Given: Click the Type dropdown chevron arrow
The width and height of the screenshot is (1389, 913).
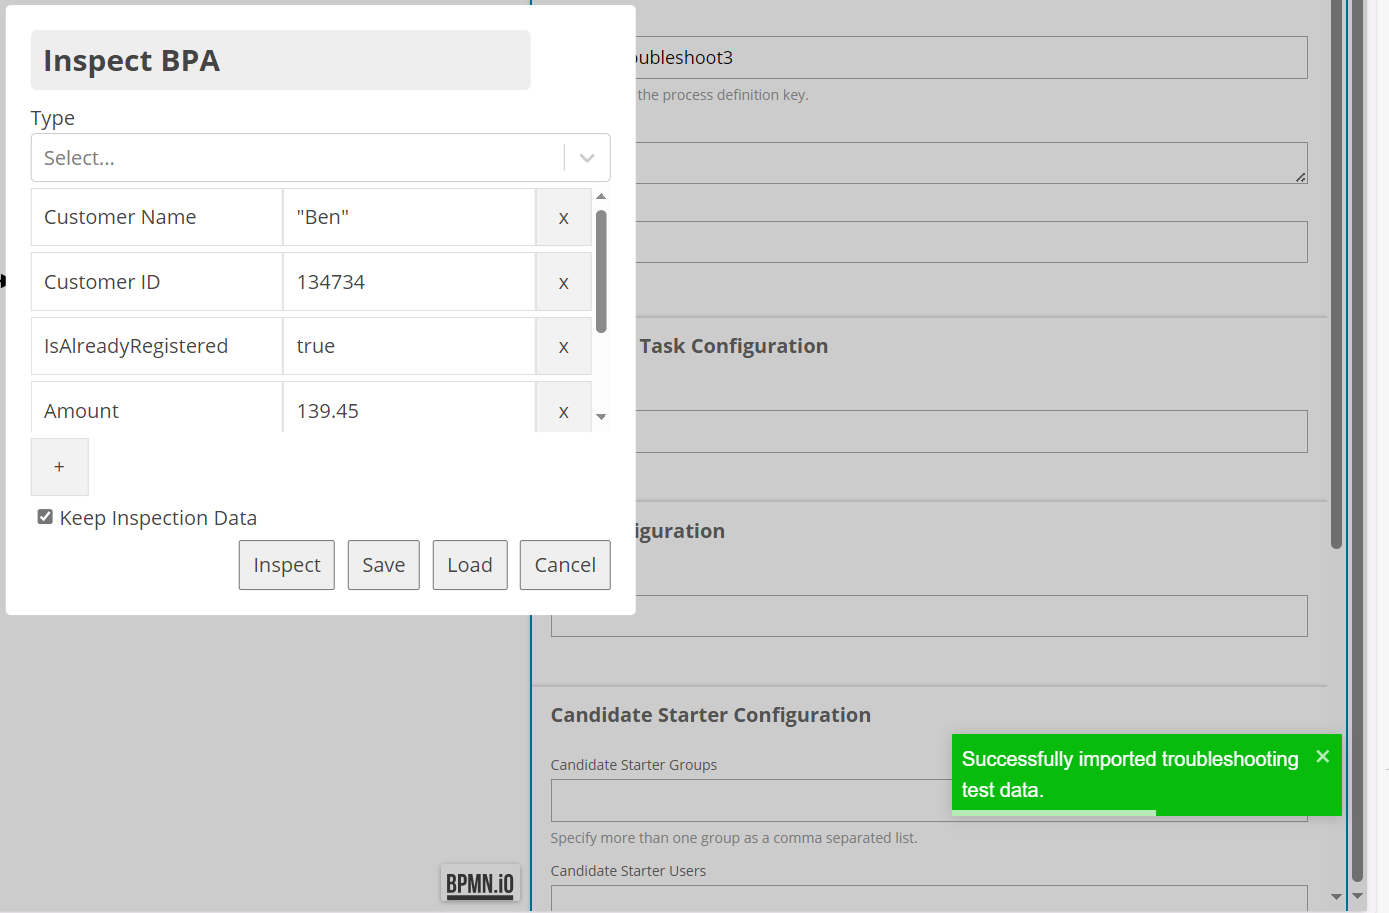Looking at the screenshot, I should click(x=587, y=158).
